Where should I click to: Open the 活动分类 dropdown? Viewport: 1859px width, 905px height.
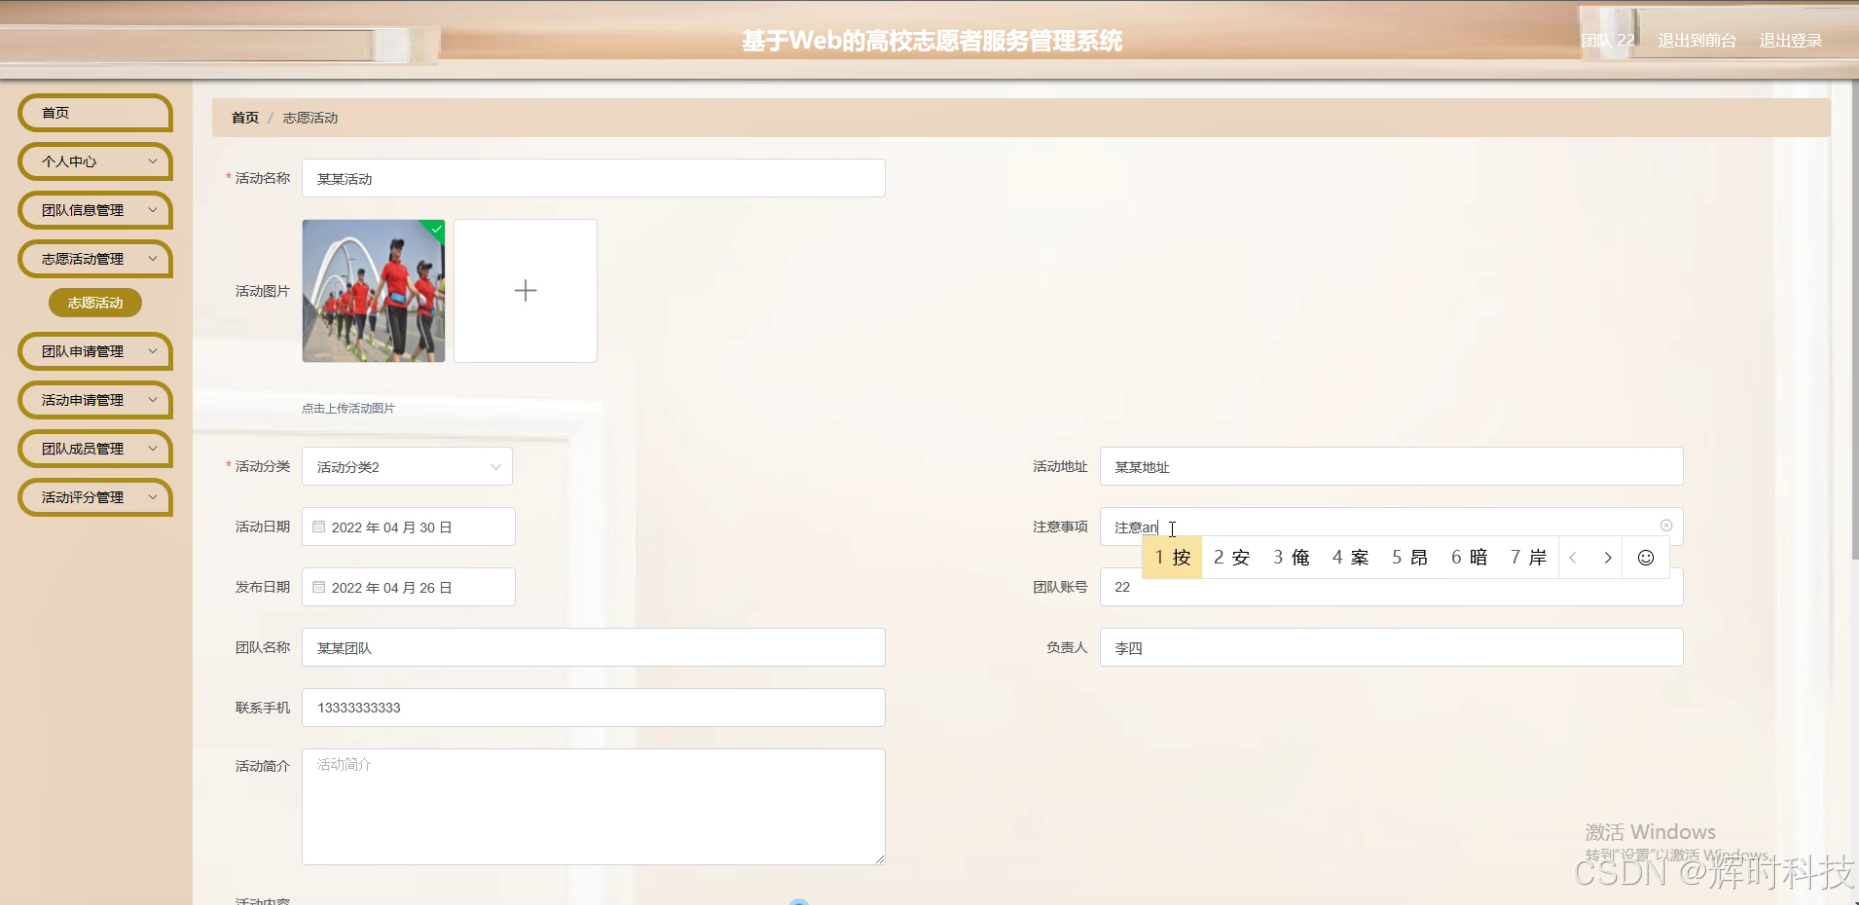(x=406, y=466)
